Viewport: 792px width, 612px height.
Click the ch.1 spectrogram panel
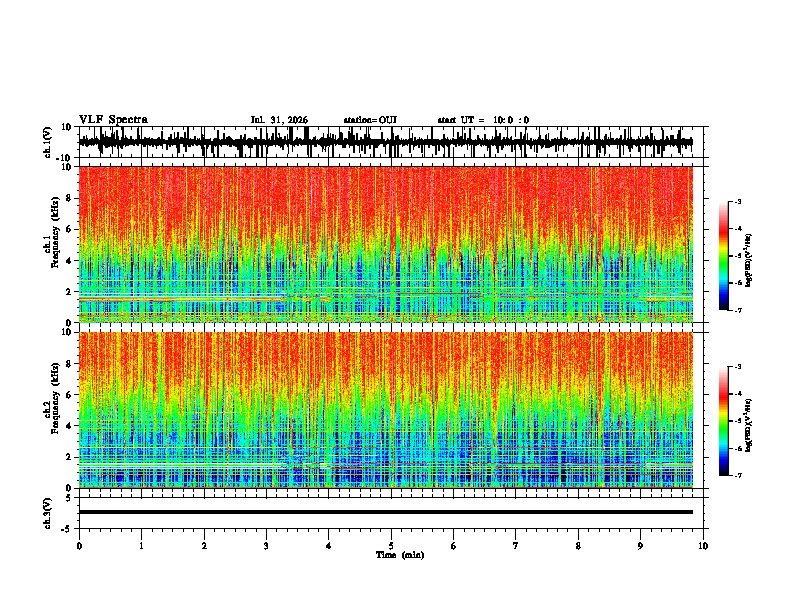pos(386,244)
